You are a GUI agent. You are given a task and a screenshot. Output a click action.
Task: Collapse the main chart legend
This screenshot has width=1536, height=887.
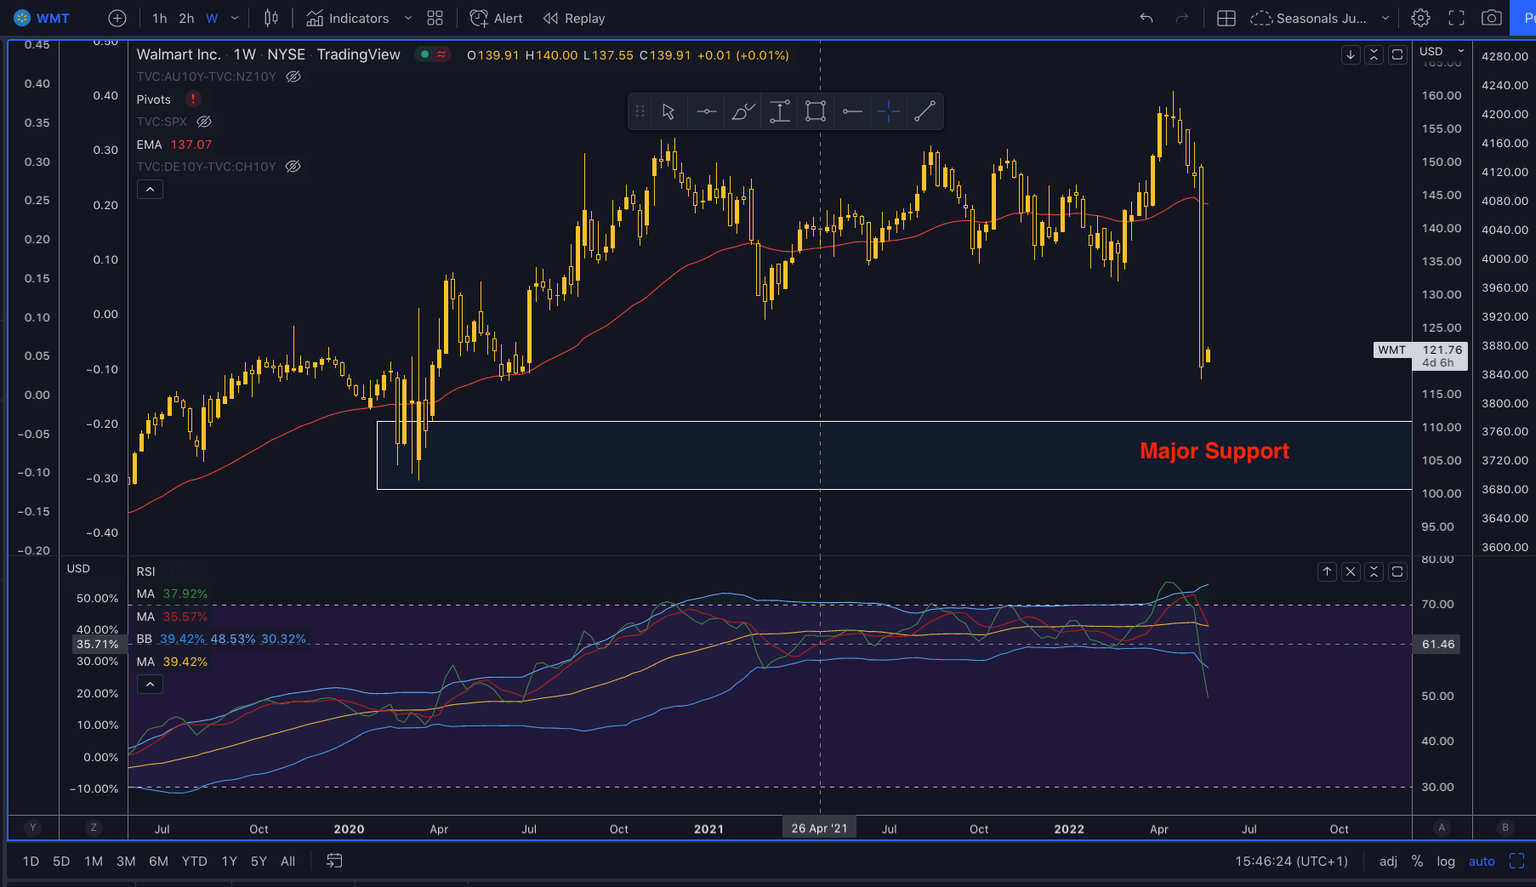coord(149,189)
